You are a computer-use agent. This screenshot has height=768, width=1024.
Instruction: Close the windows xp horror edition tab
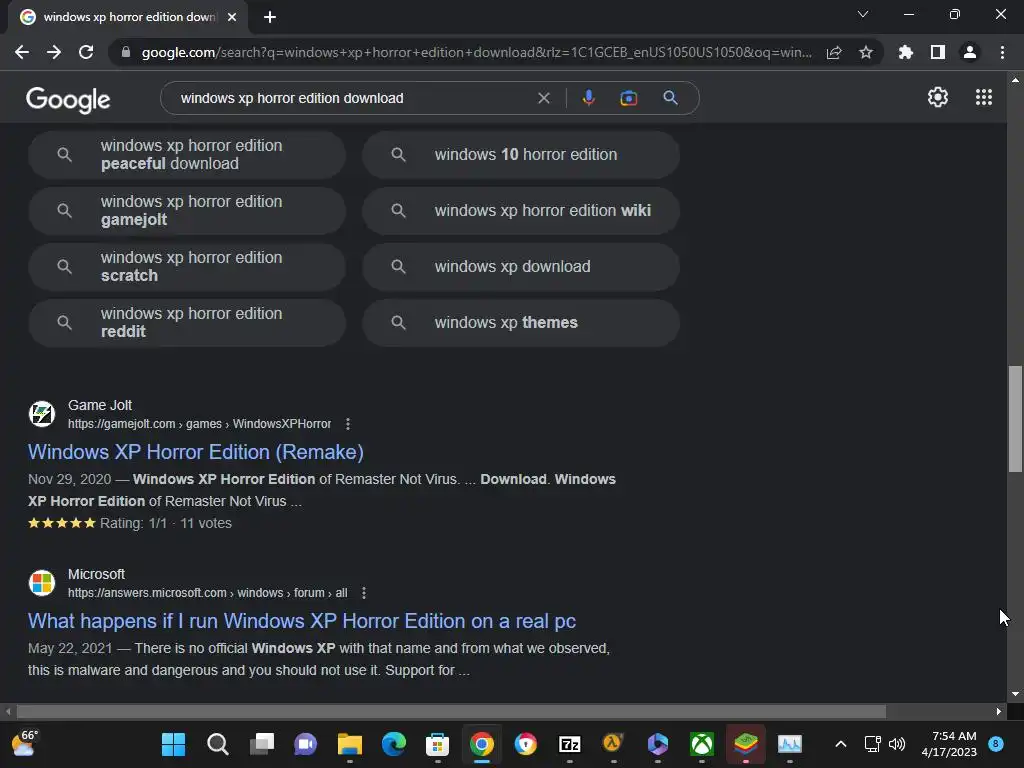[x=232, y=17]
